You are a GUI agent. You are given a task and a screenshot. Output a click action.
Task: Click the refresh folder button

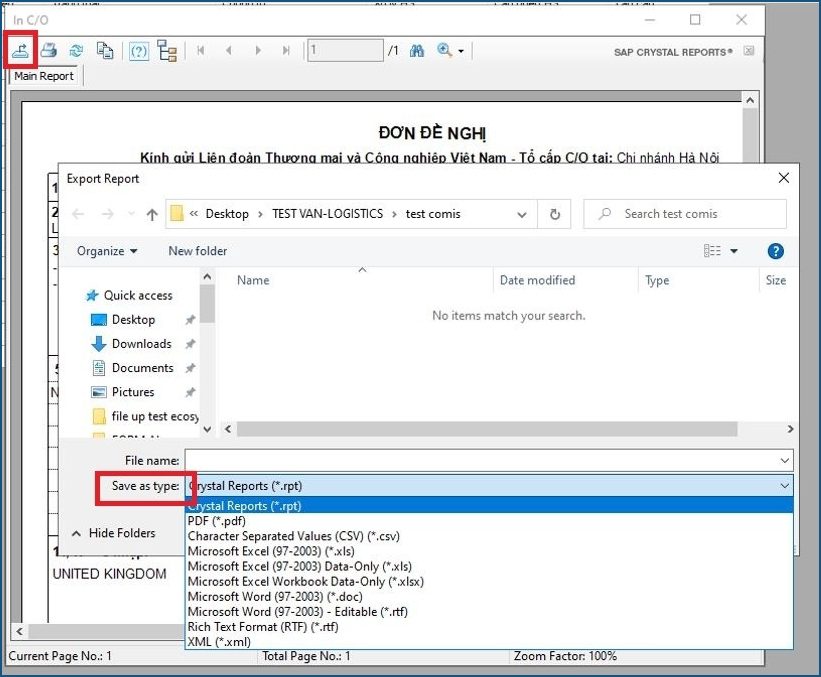click(x=554, y=214)
